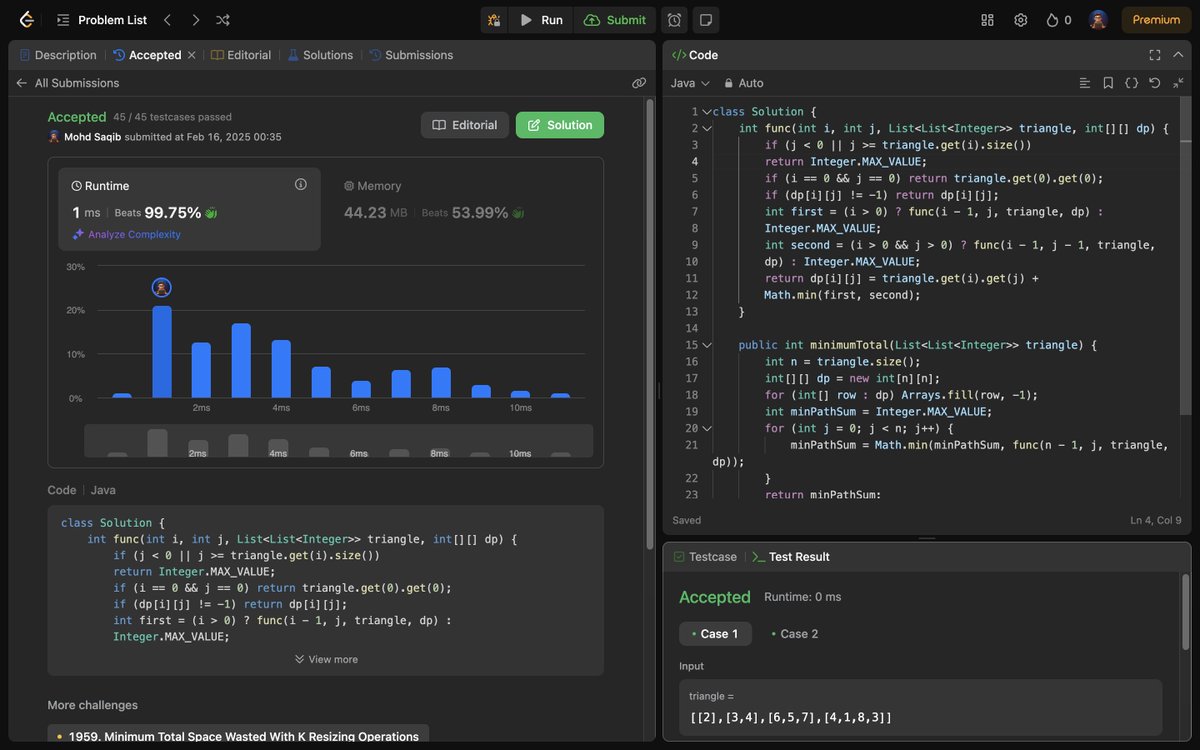The width and height of the screenshot is (1200, 750).
Task: Click View more to expand the code snippet
Action: [326, 659]
